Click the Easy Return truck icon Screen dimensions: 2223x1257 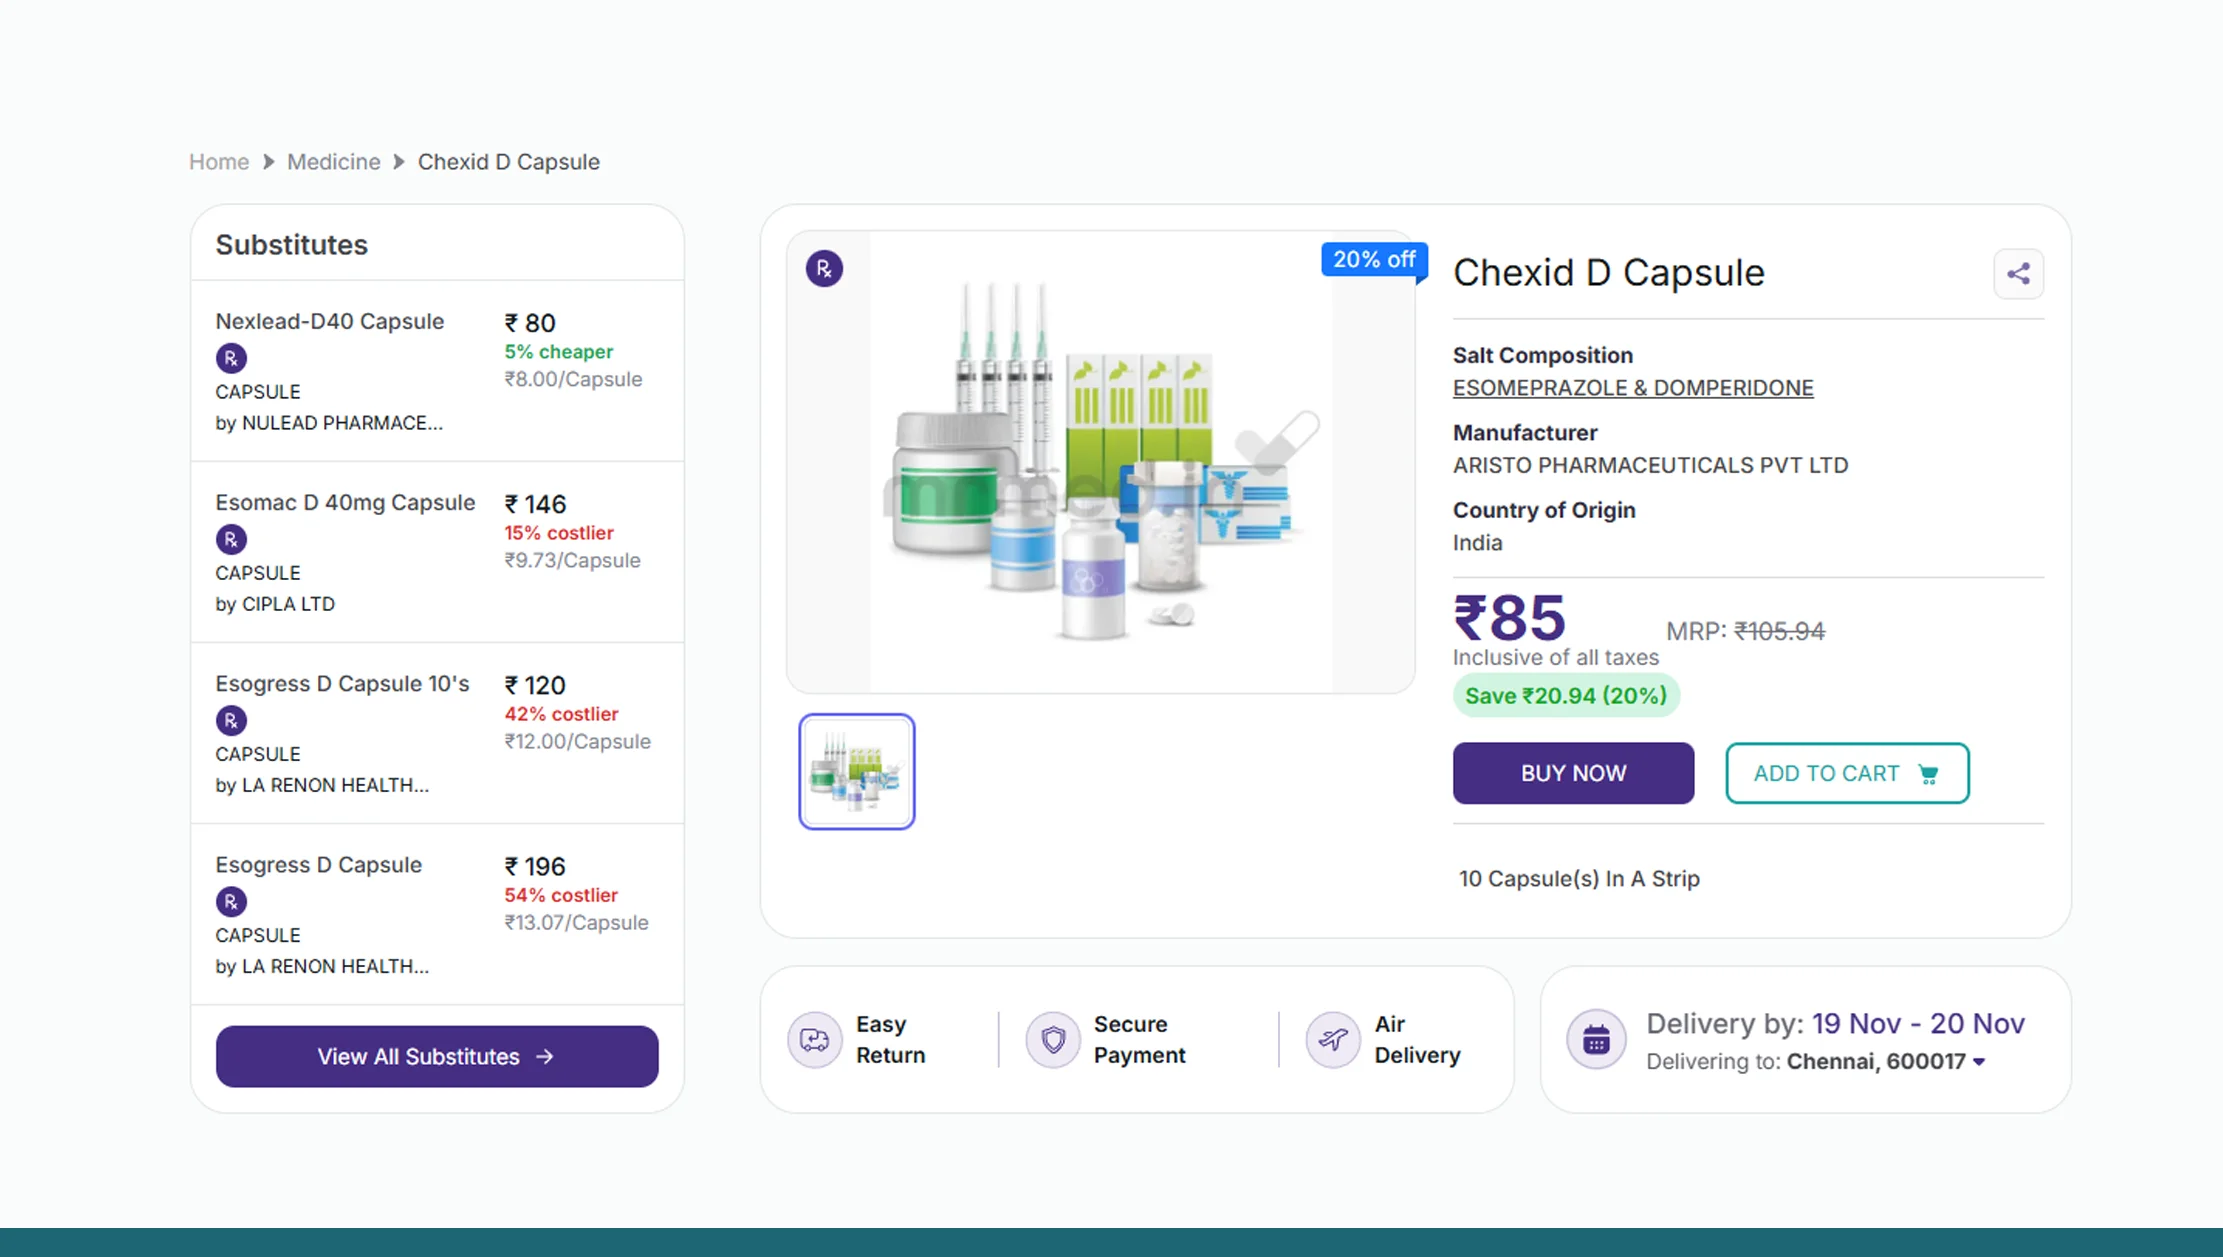point(814,1040)
